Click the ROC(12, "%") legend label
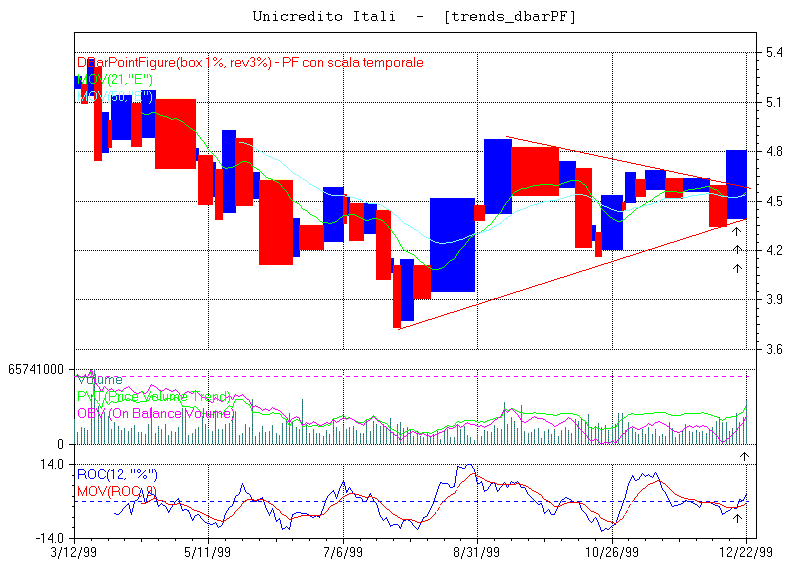The width and height of the screenshot is (792, 568). click(x=117, y=474)
